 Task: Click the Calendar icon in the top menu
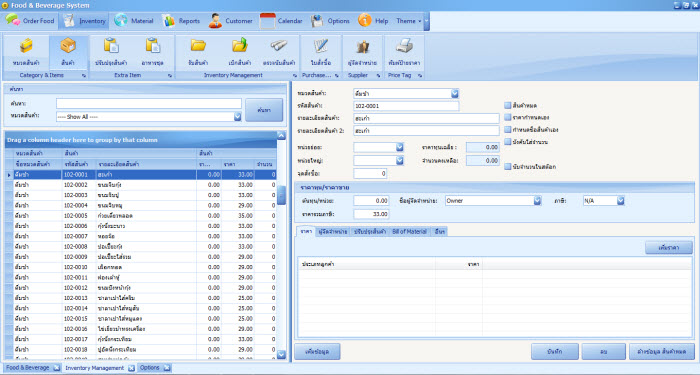(267, 21)
